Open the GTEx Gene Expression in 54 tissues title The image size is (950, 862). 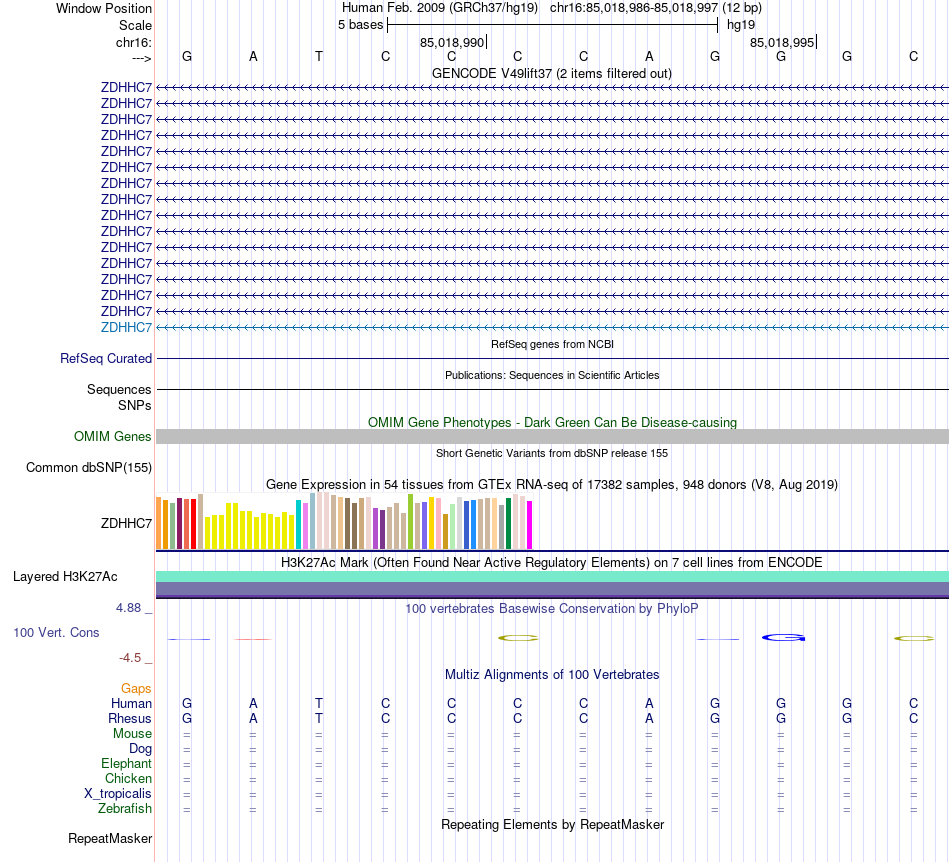click(552, 485)
